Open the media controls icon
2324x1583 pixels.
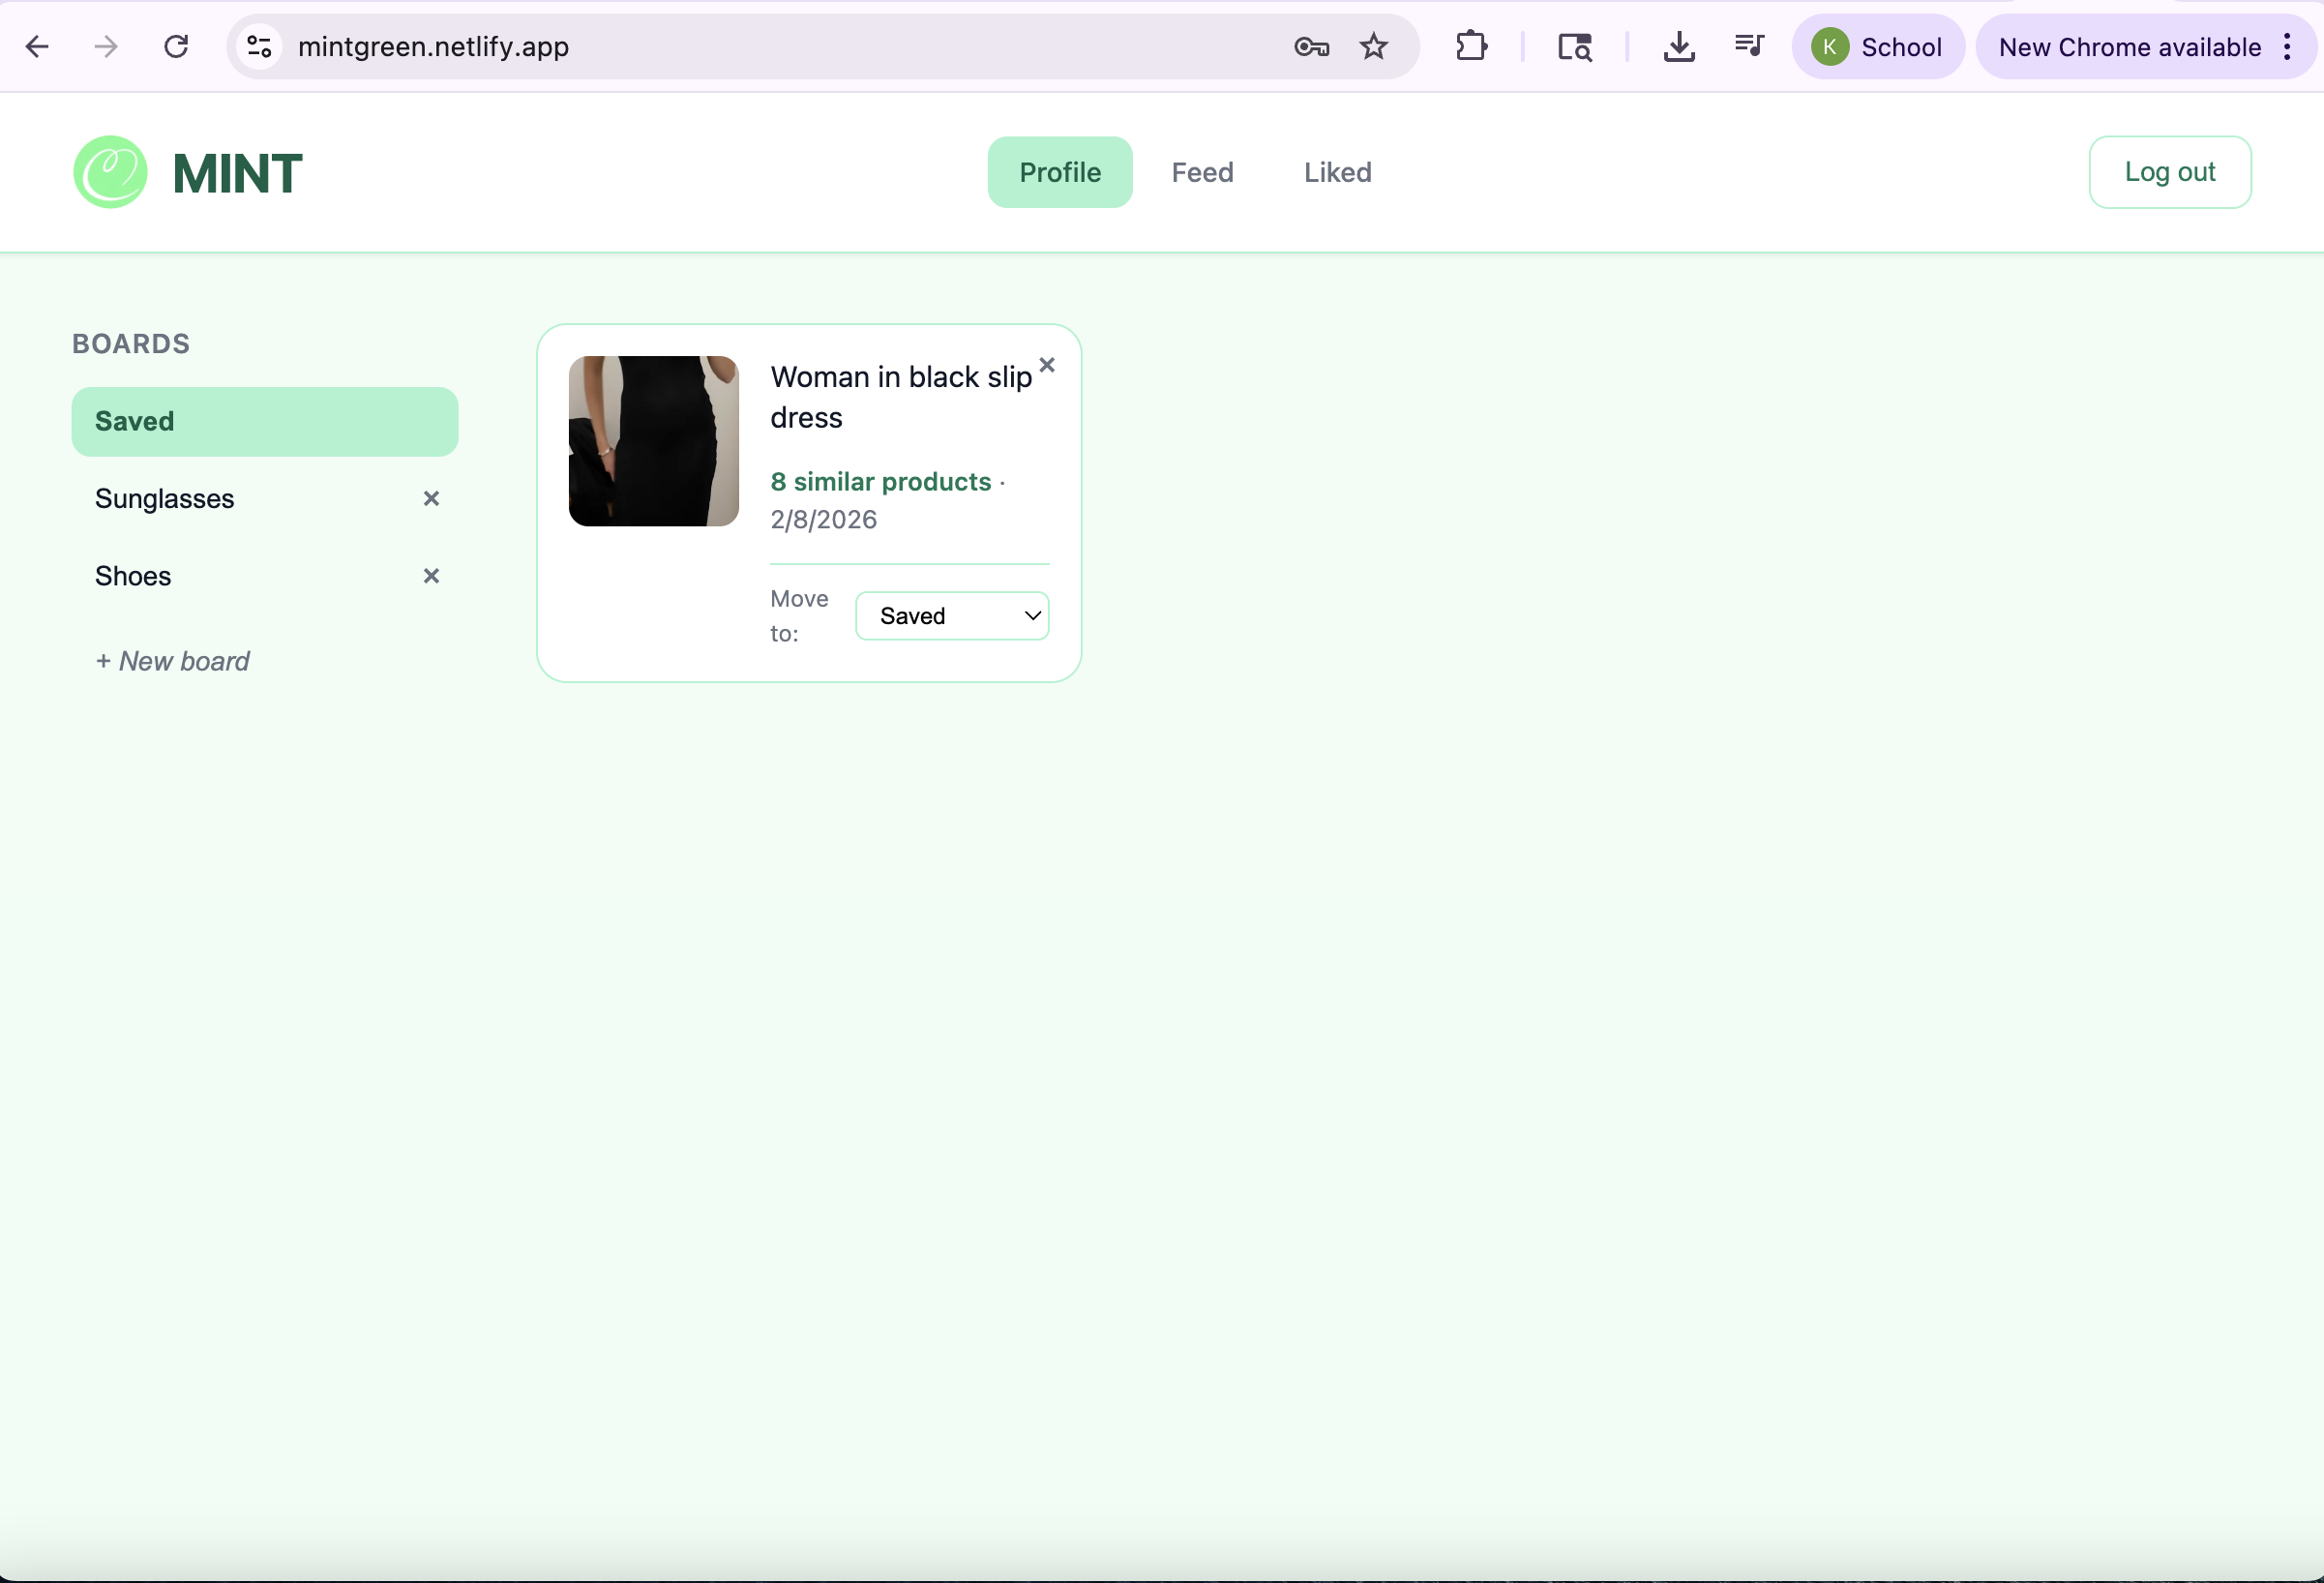point(1749,46)
